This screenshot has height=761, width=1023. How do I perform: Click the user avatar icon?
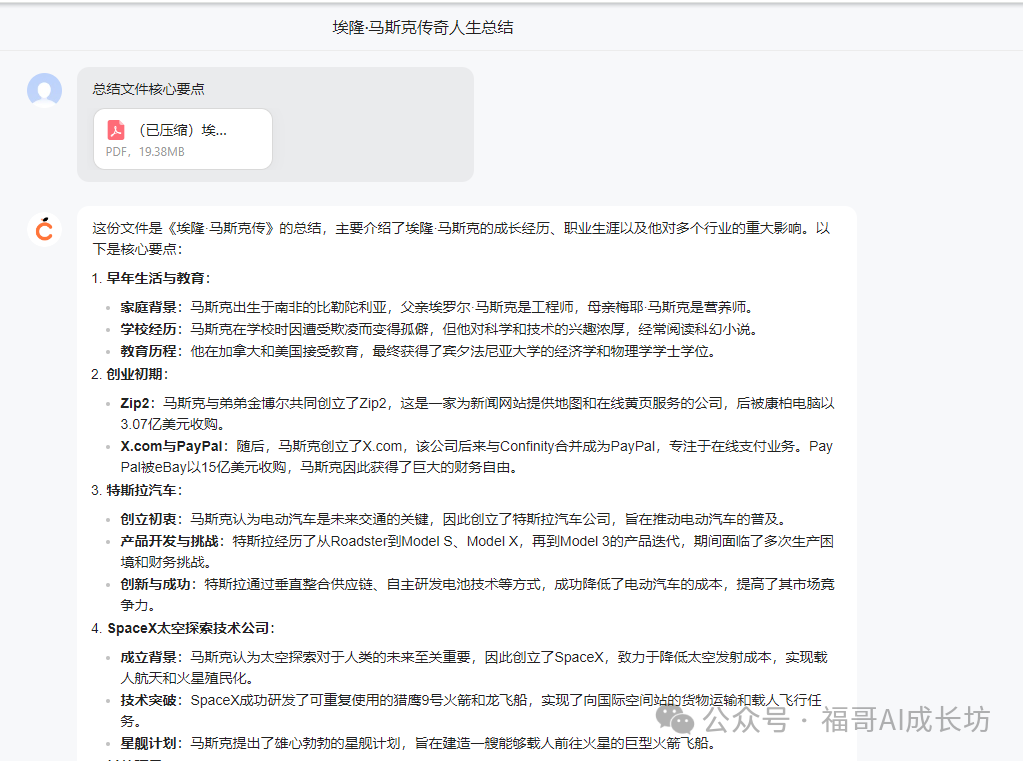(44, 90)
